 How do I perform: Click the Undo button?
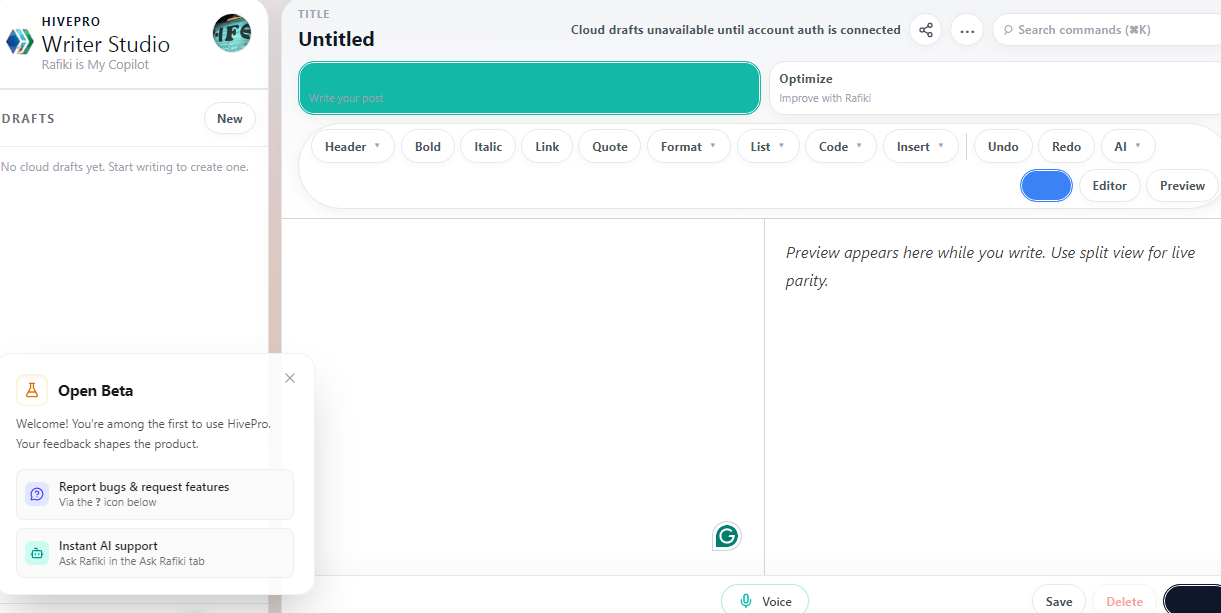tap(1003, 146)
